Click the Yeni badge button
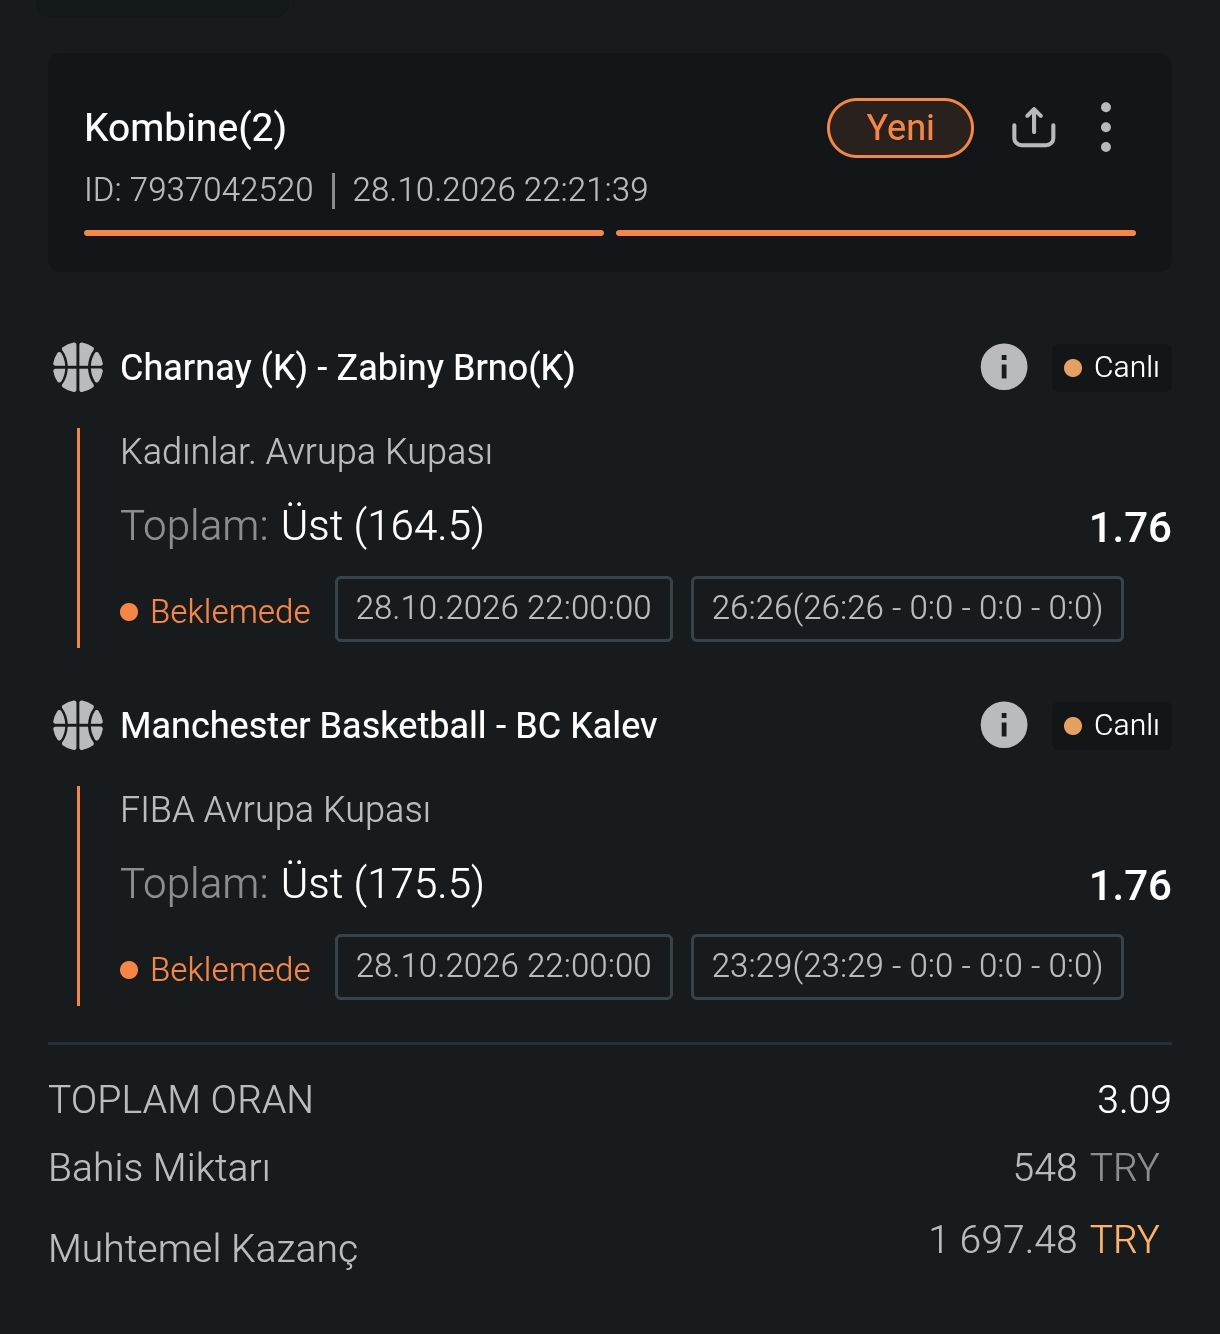This screenshot has height=1334, width=1220. point(900,128)
